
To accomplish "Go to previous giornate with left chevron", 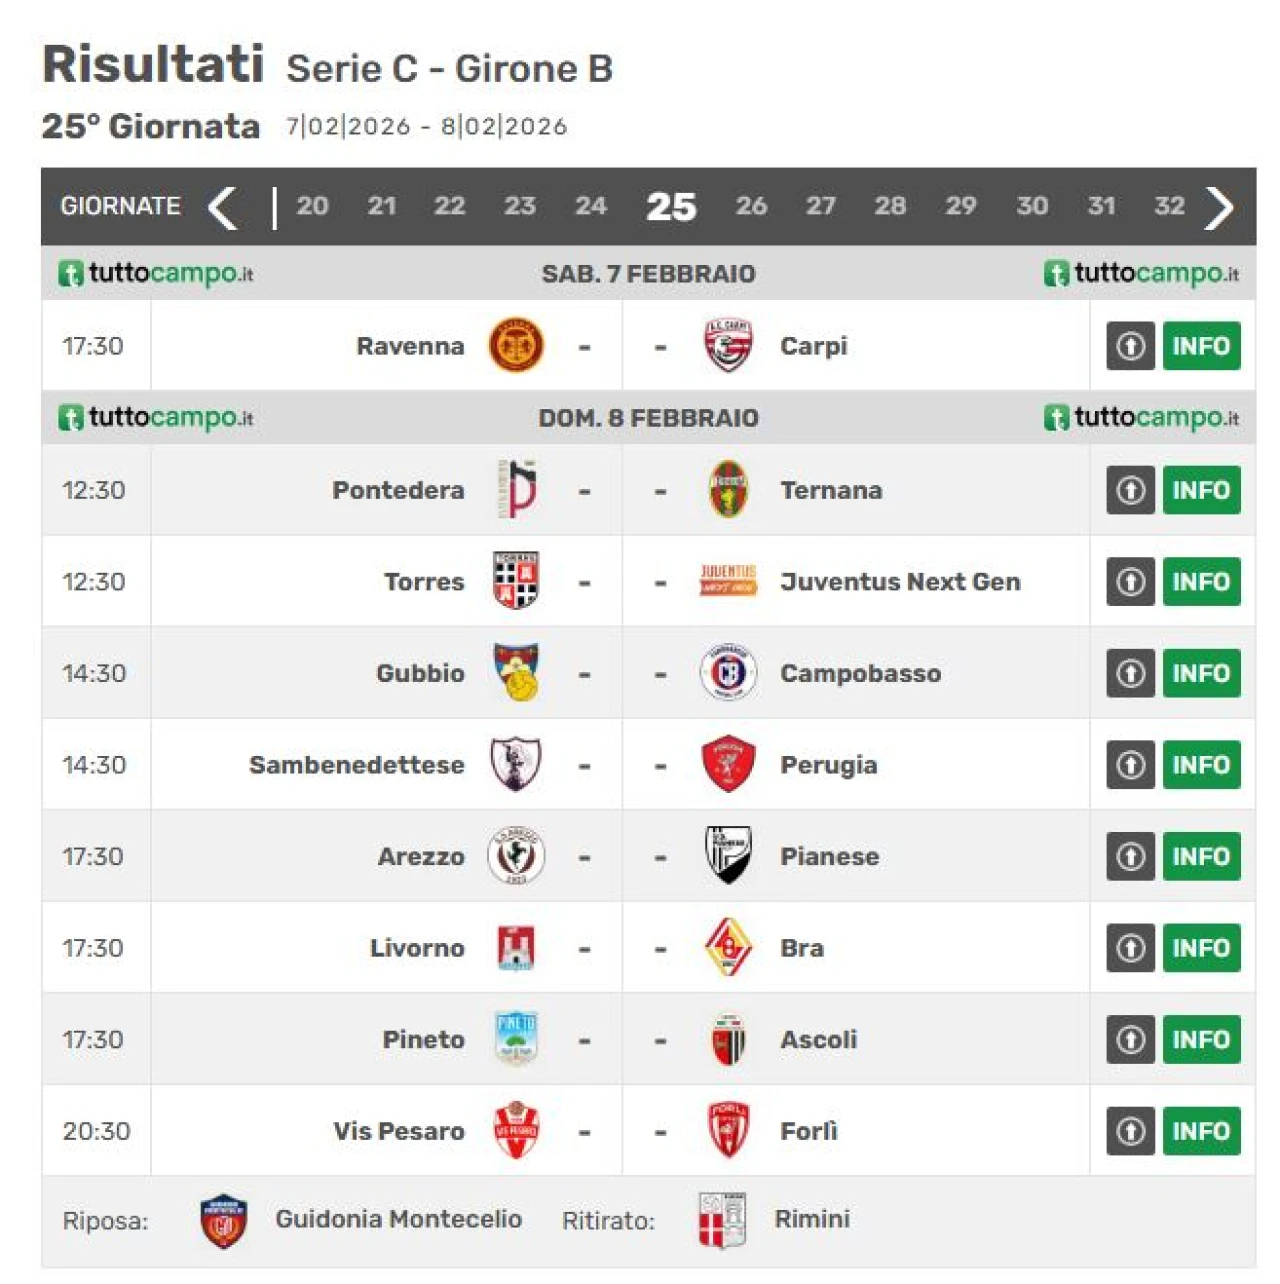I will pos(222,208).
